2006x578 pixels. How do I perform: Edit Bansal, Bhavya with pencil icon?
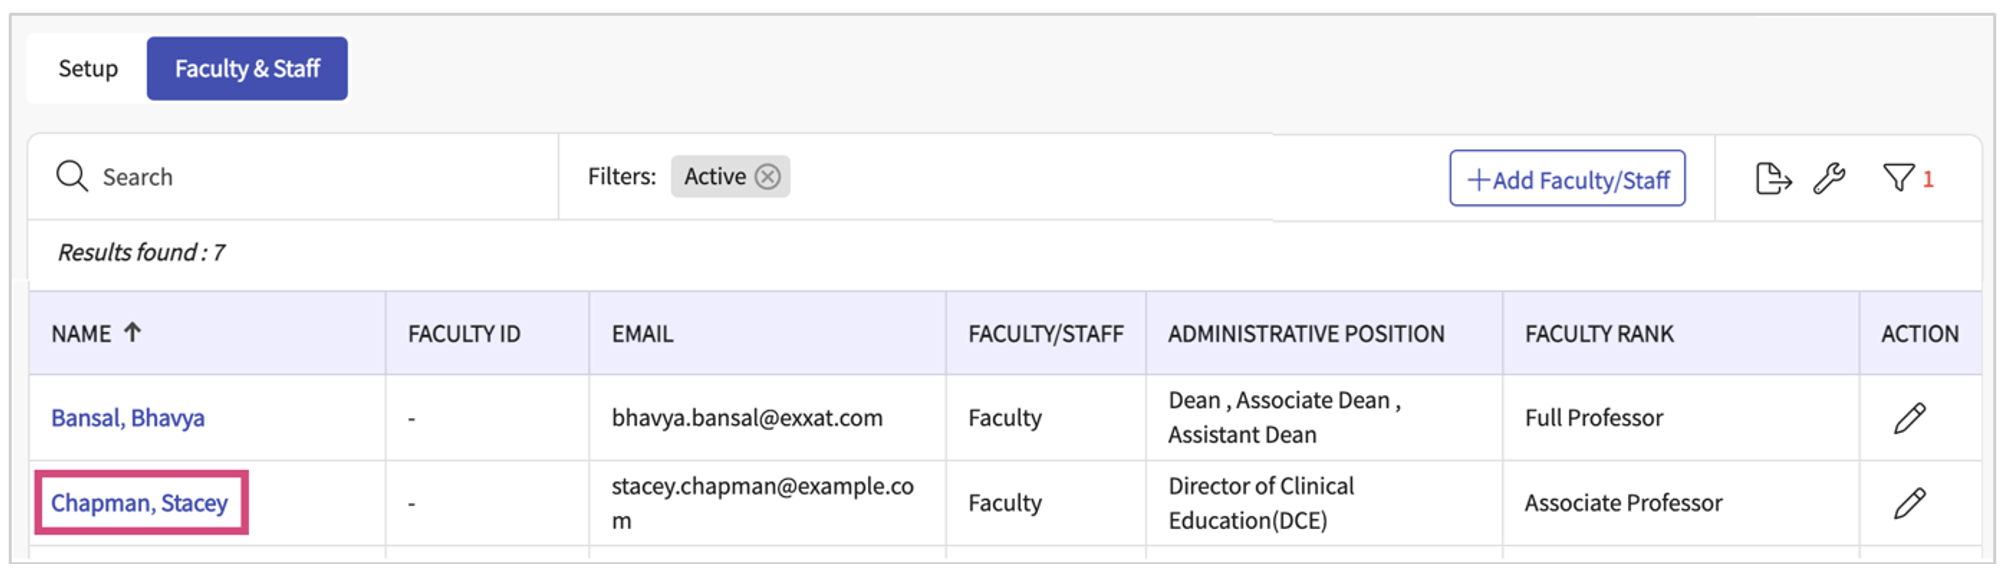1909,418
